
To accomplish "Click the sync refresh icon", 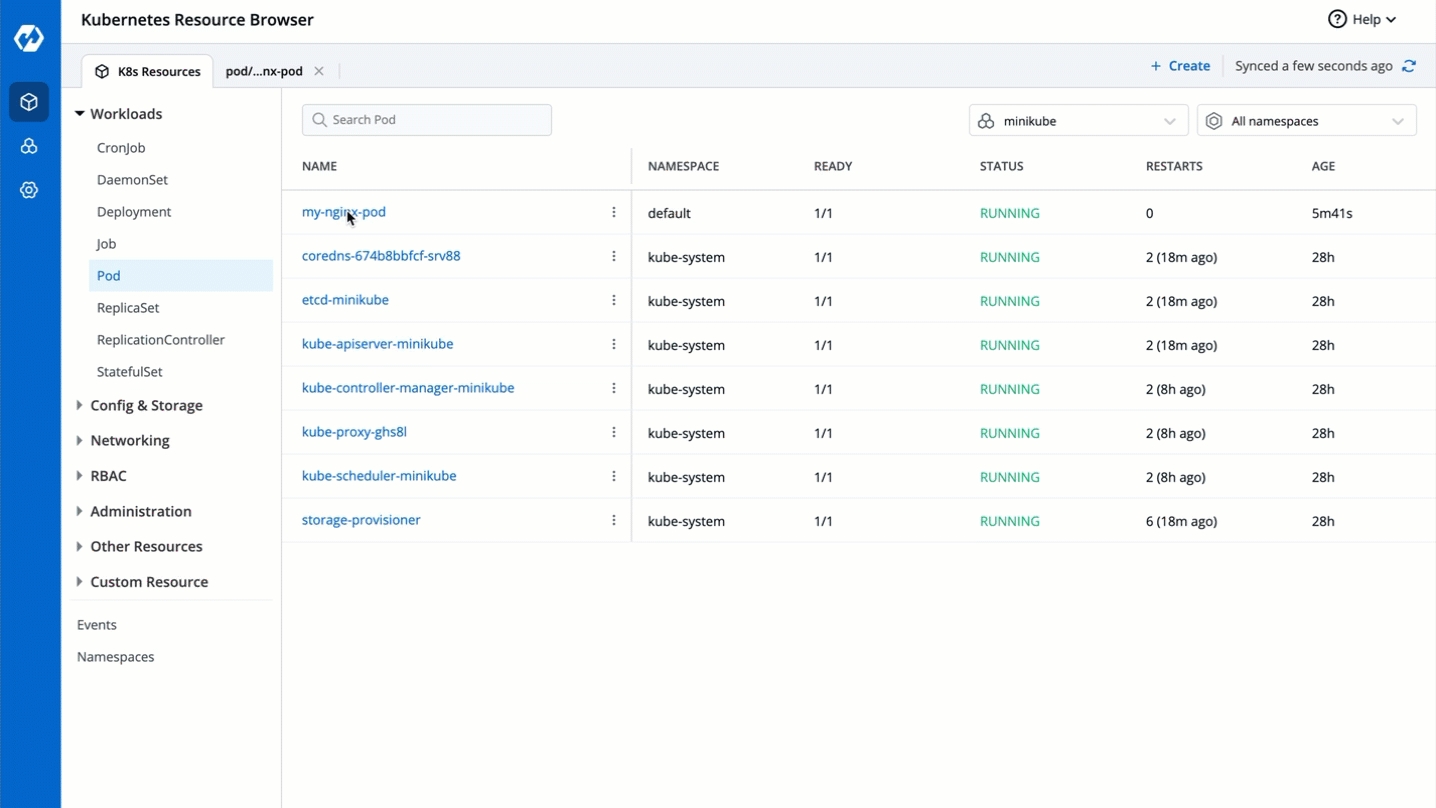I will point(1409,66).
